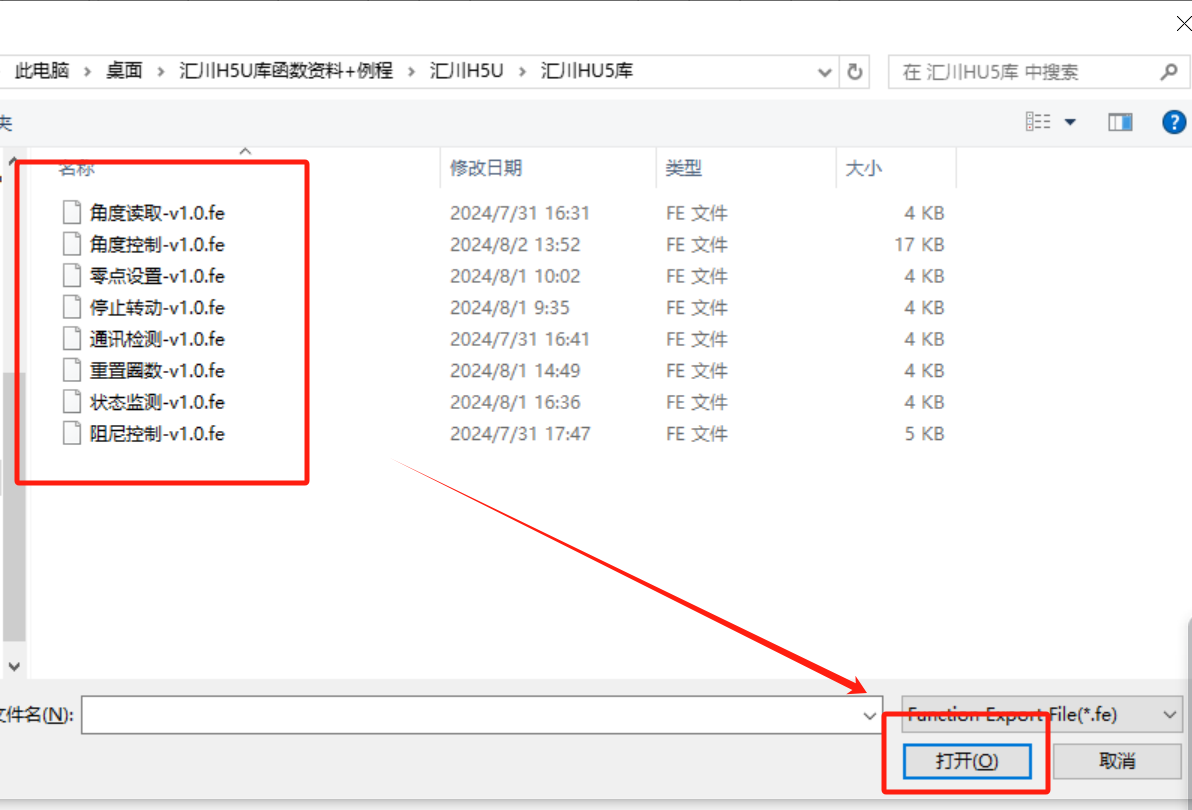Click the change view layout icon
Image resolution: width=1192 pixels, height=810 pixels.
point(1039,122)
